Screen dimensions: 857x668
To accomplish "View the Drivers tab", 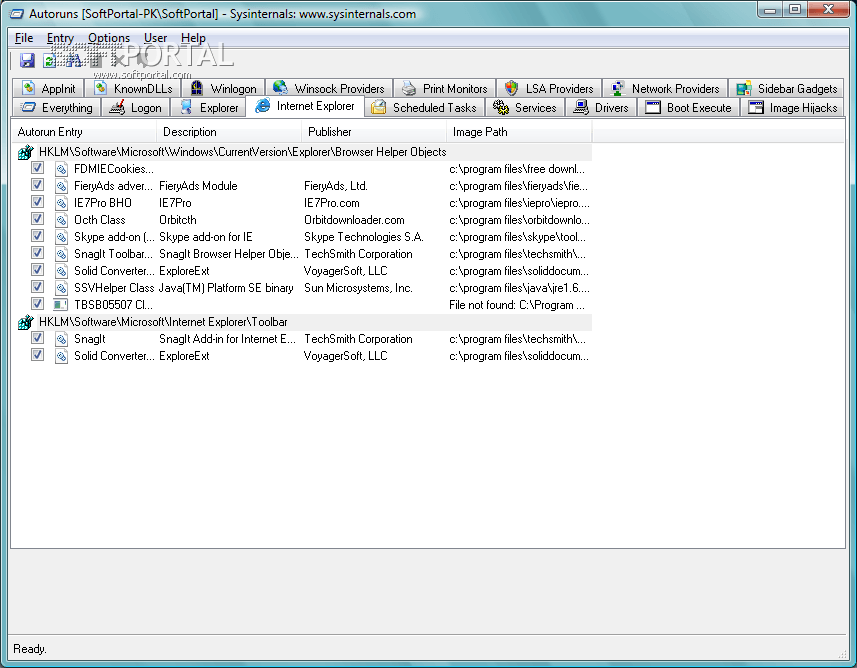I will pyautogui.click(x=601, y=108).
